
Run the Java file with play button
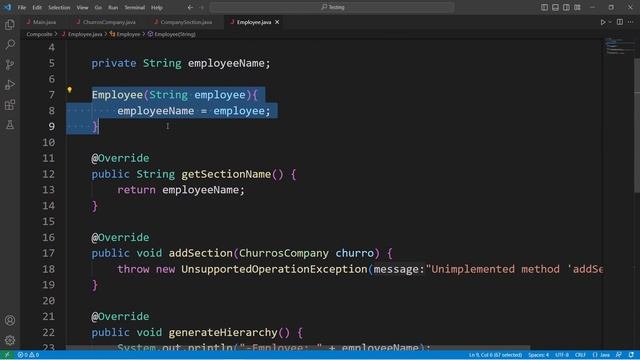[602, 22]
